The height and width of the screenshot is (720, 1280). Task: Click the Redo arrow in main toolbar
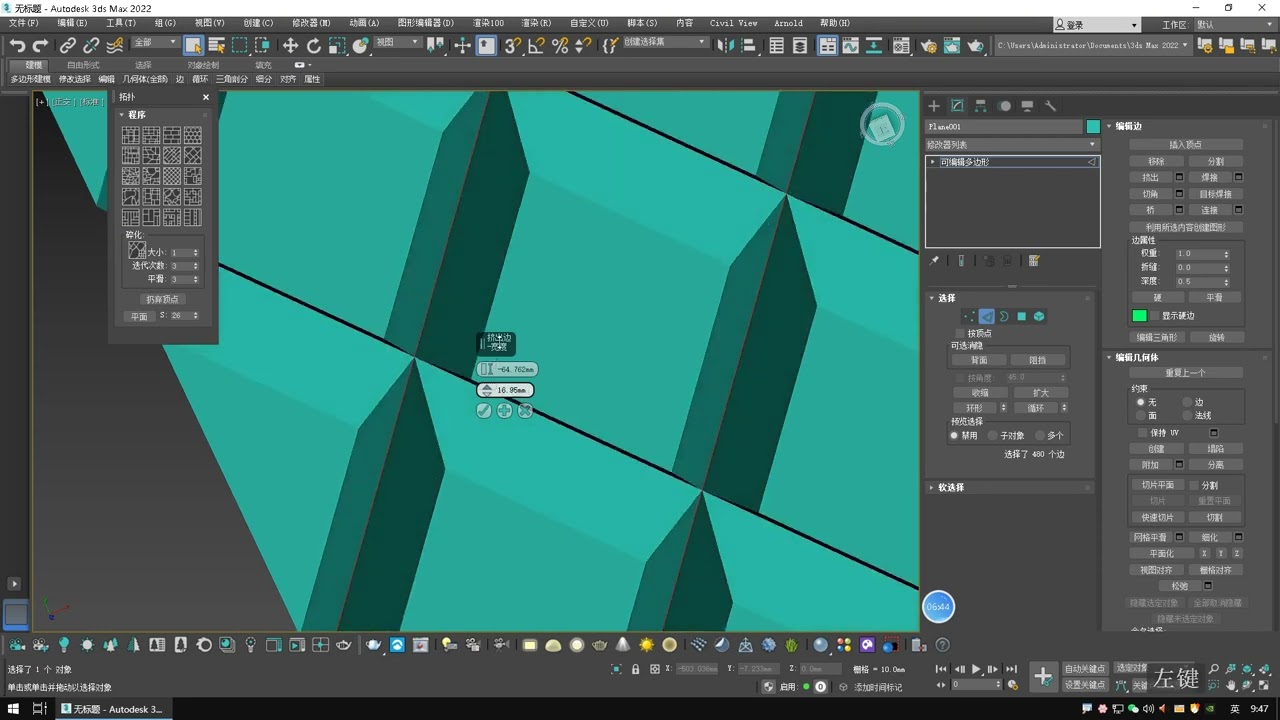(40, 45)
